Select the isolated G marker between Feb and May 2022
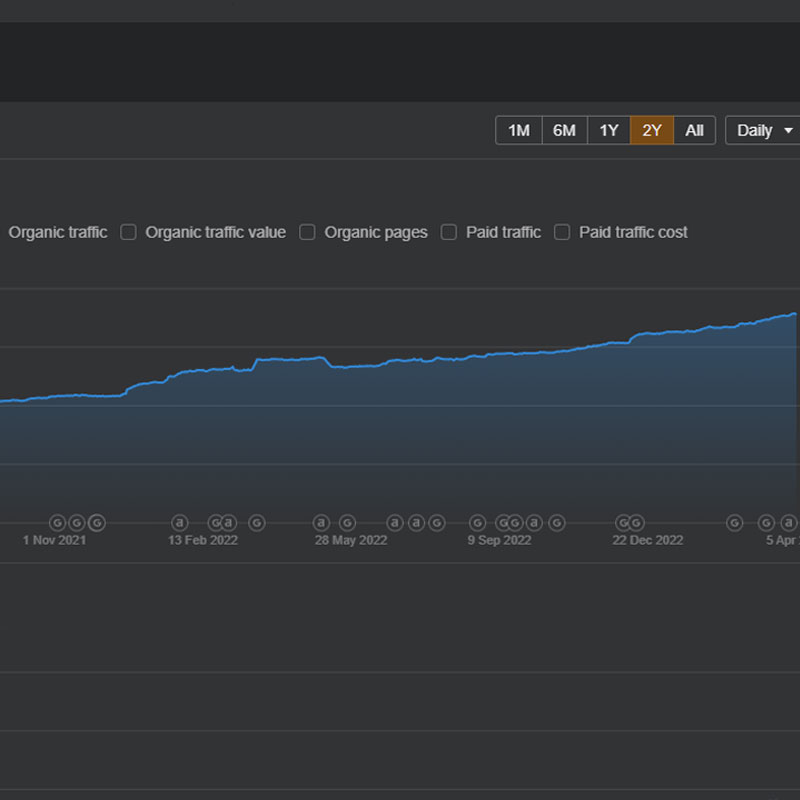The height and width of the screenshot is (800, 800). 257,522
